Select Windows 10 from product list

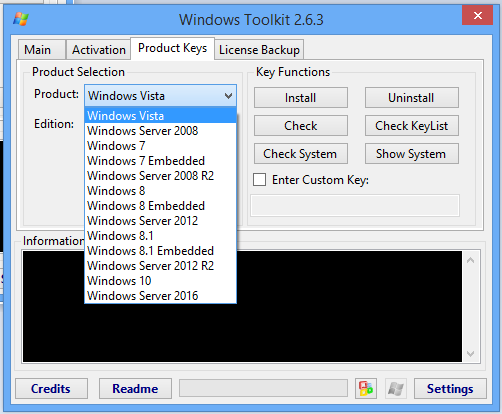[161, 281]
